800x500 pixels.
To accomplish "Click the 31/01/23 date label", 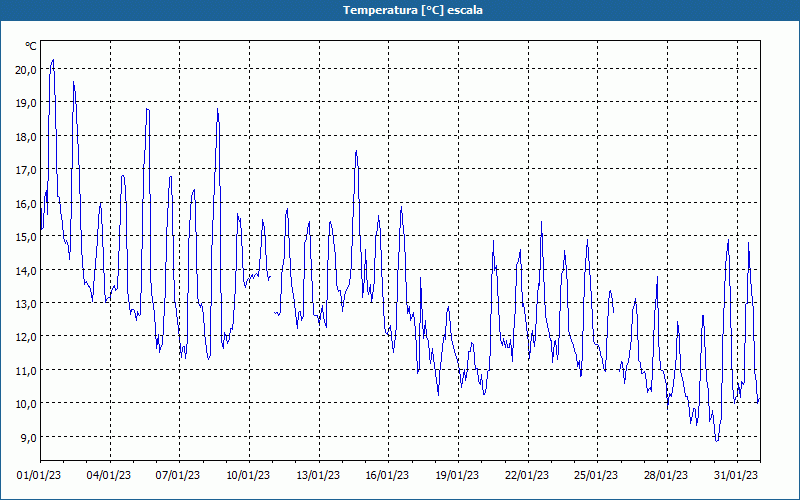I will [736, 476].
